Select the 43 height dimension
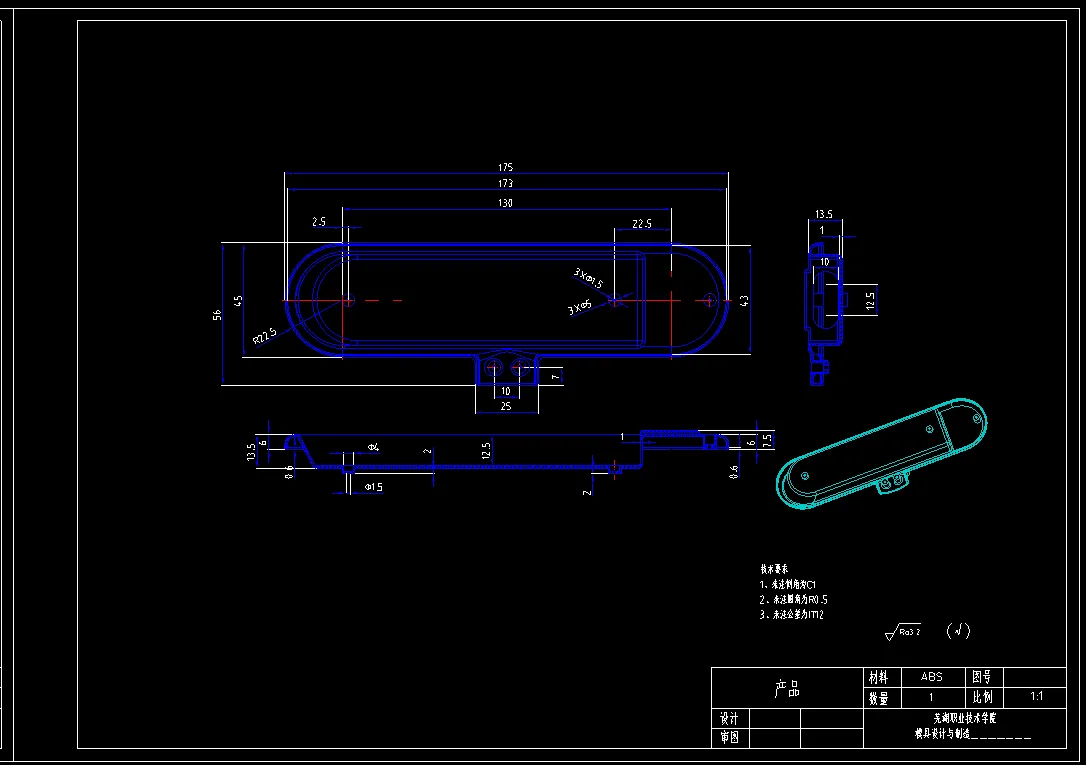Viewport: 1086px width, 765px height. 744,301
